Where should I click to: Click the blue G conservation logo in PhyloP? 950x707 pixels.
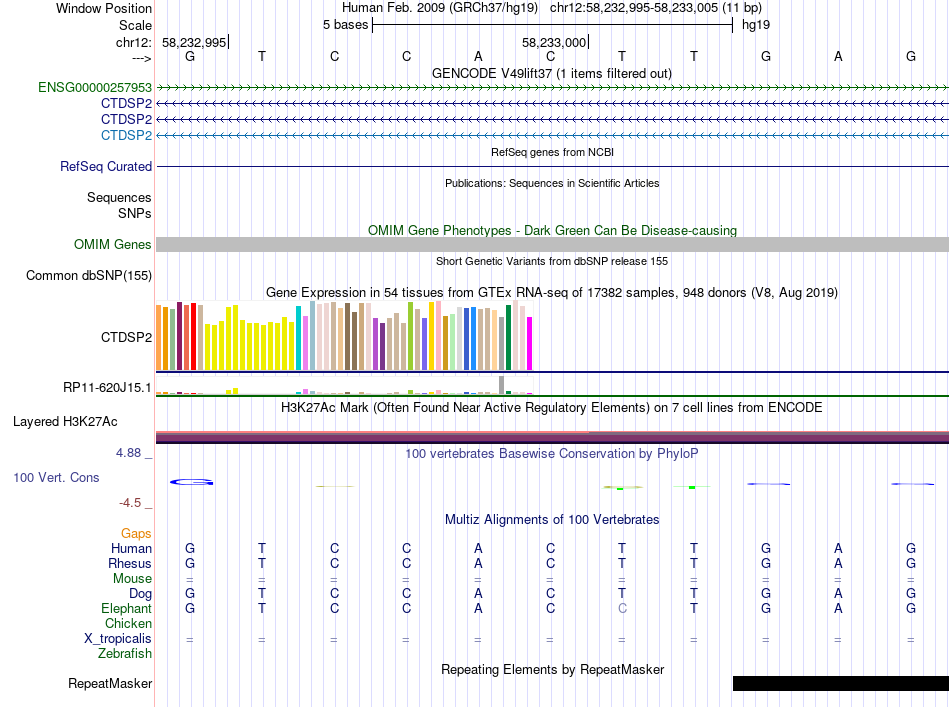[191, 482]
